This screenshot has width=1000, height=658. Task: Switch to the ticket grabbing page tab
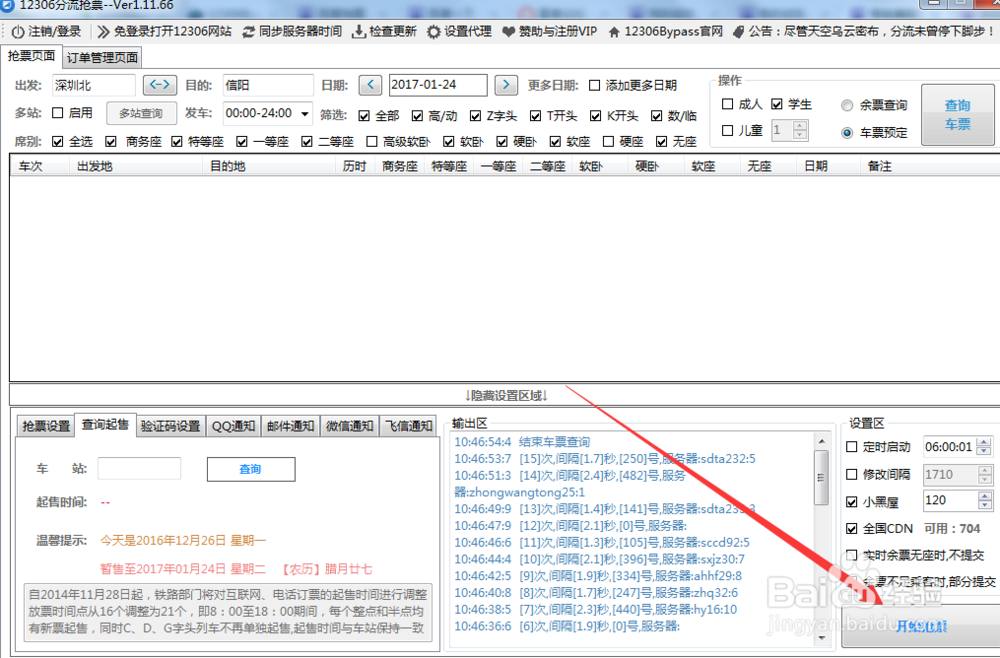coord(31,56)
